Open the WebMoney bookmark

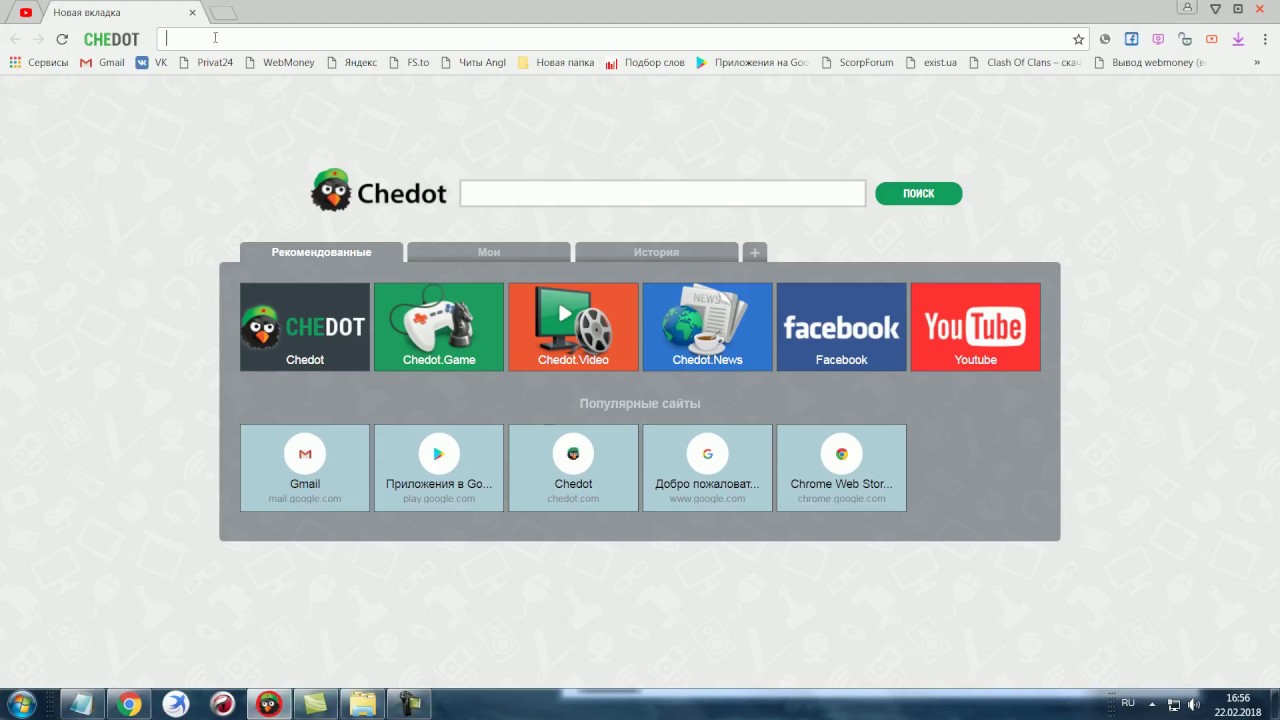tap(279, 62)
